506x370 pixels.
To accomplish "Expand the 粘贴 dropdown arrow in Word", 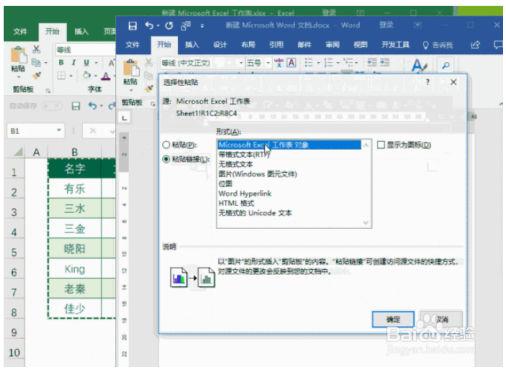I will point(130,90).
